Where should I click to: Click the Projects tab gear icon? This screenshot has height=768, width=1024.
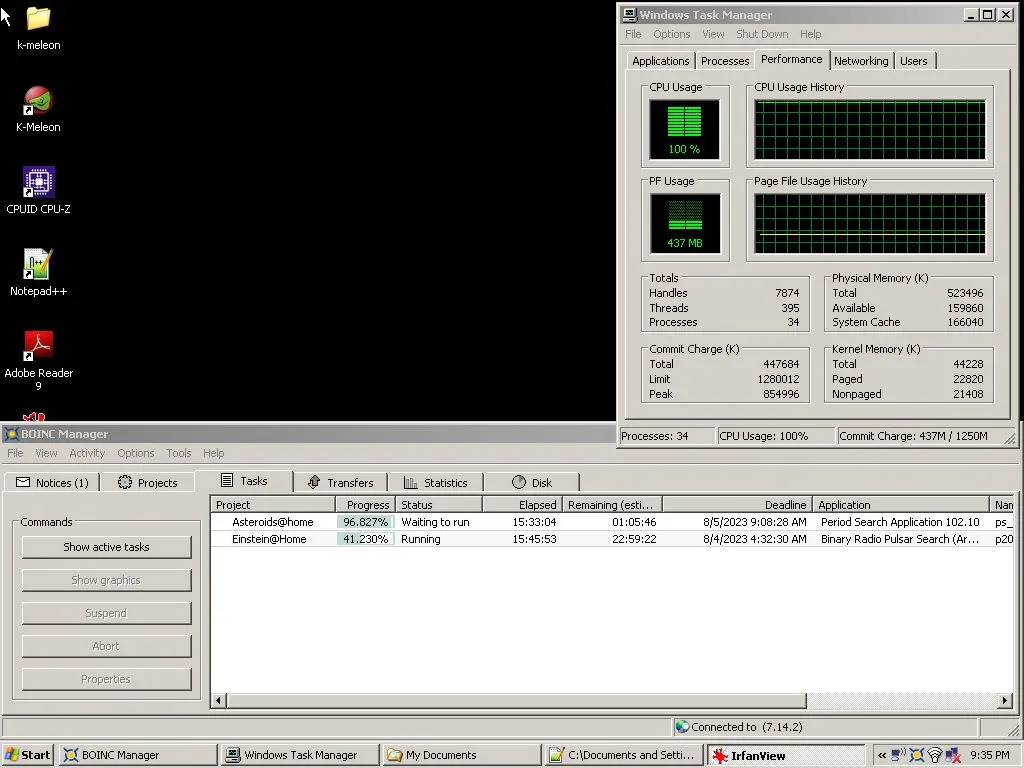click(125, 482)
